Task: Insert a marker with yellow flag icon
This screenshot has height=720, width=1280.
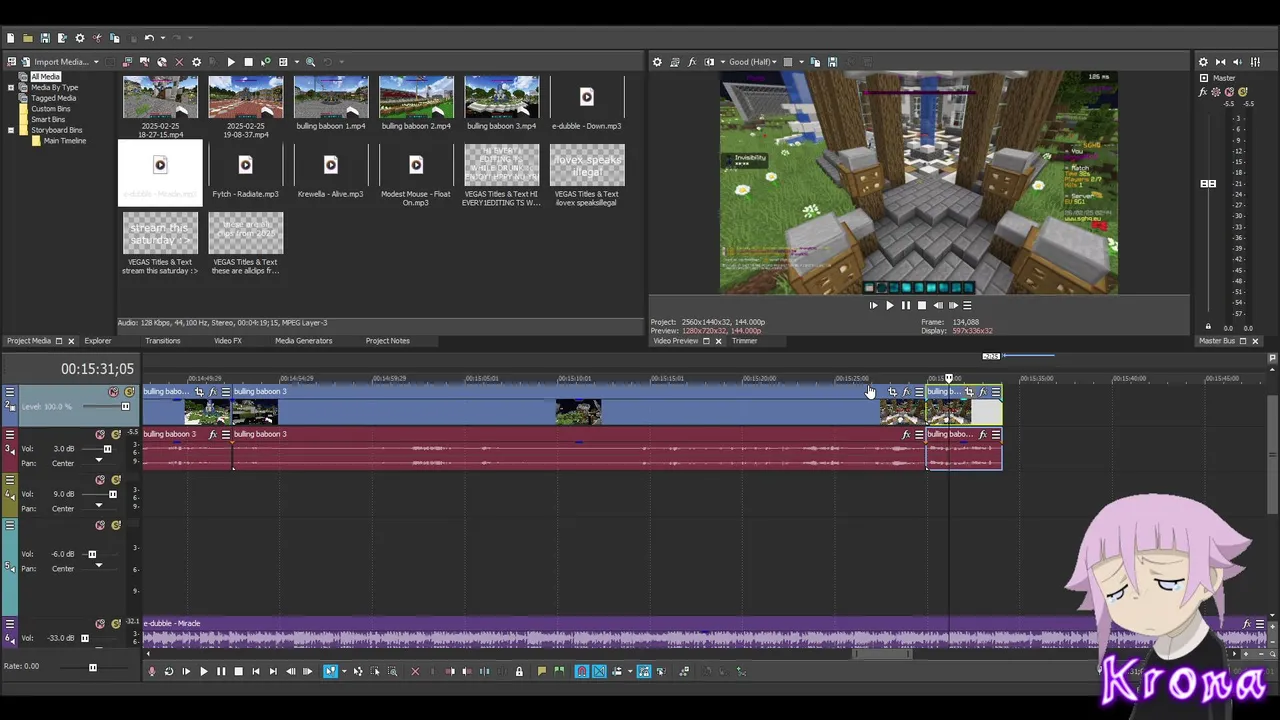Action: pyautogui.click(x=542, y=672)
